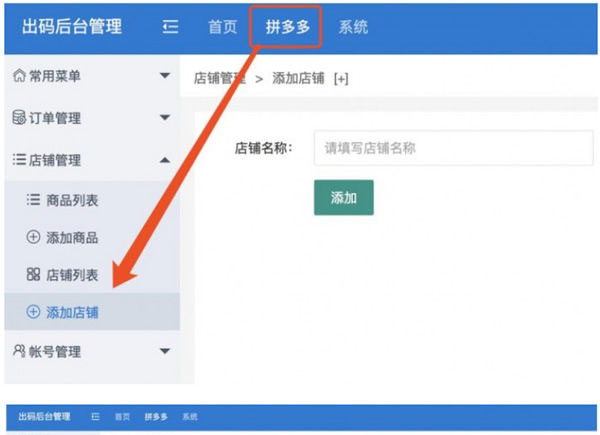Screen dimensions: 600x435
Task: Click the 出码后台管理 title in top header
Action: coord(72,27)
